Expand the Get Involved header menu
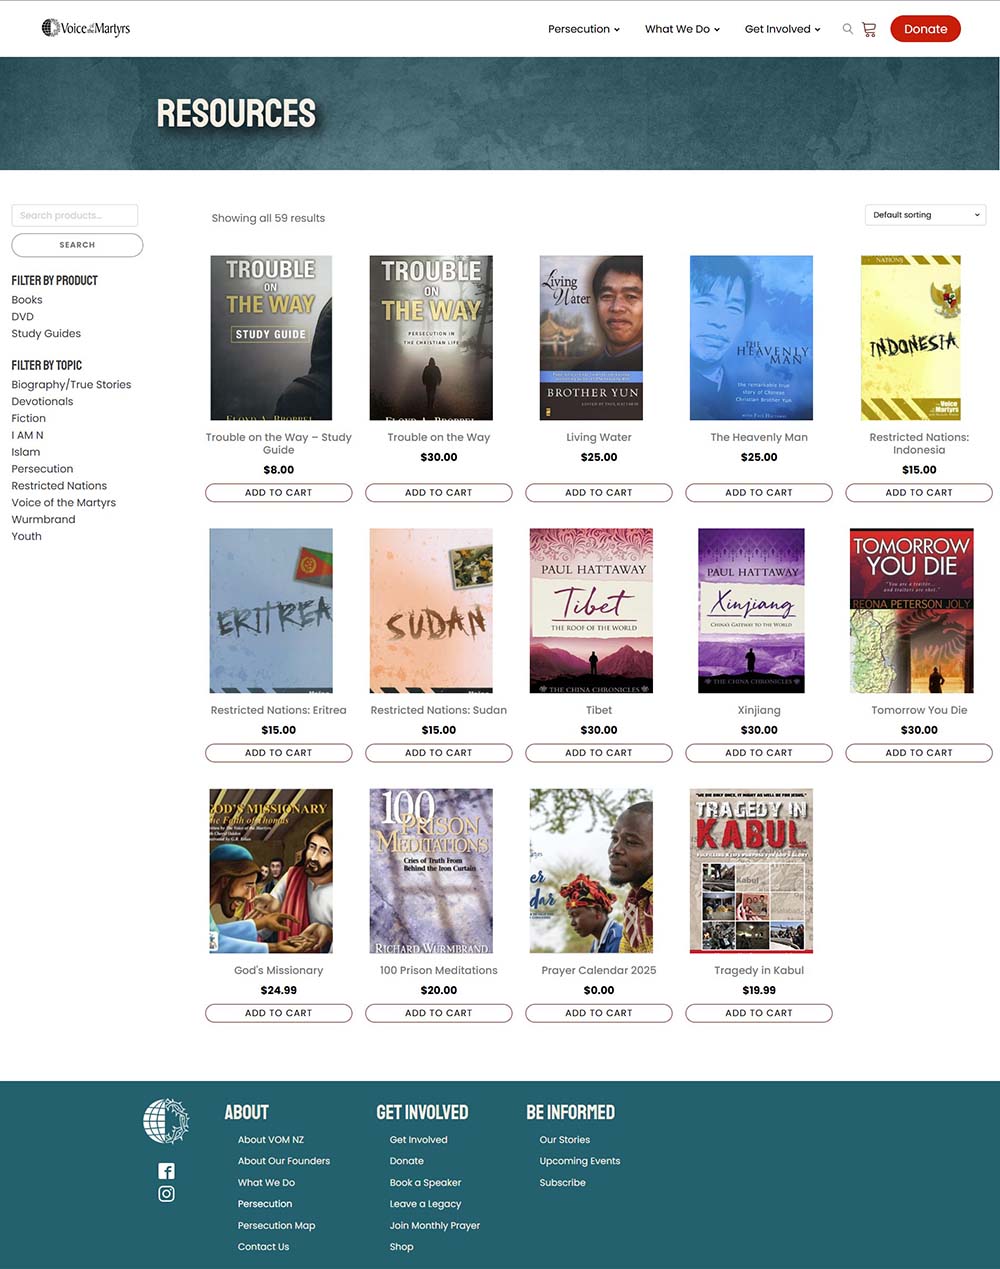The width and height of the screenshot is (1000, 1269). point(782,29)
